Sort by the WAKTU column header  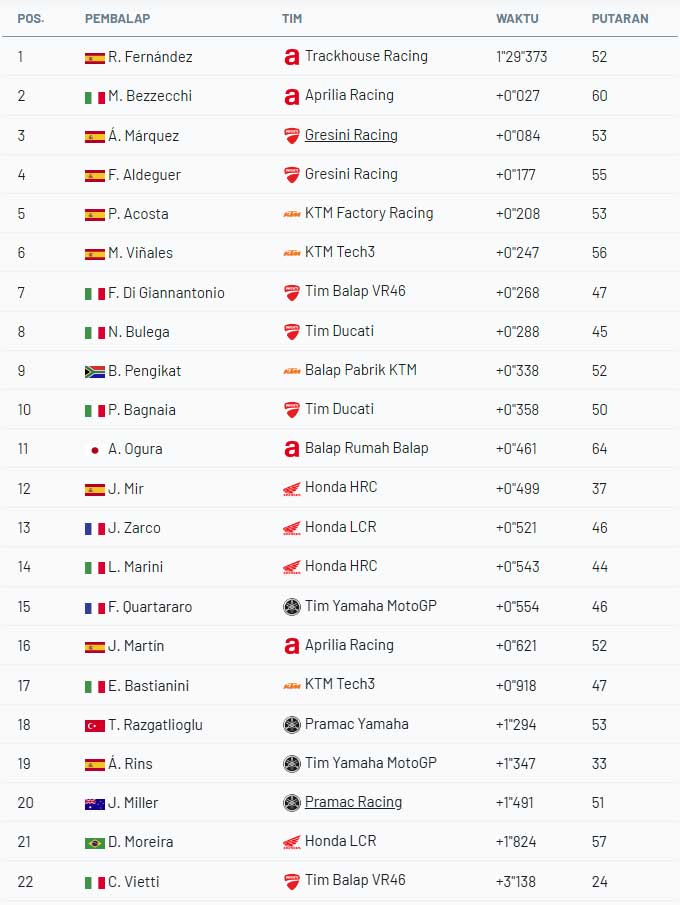[517, 19]
